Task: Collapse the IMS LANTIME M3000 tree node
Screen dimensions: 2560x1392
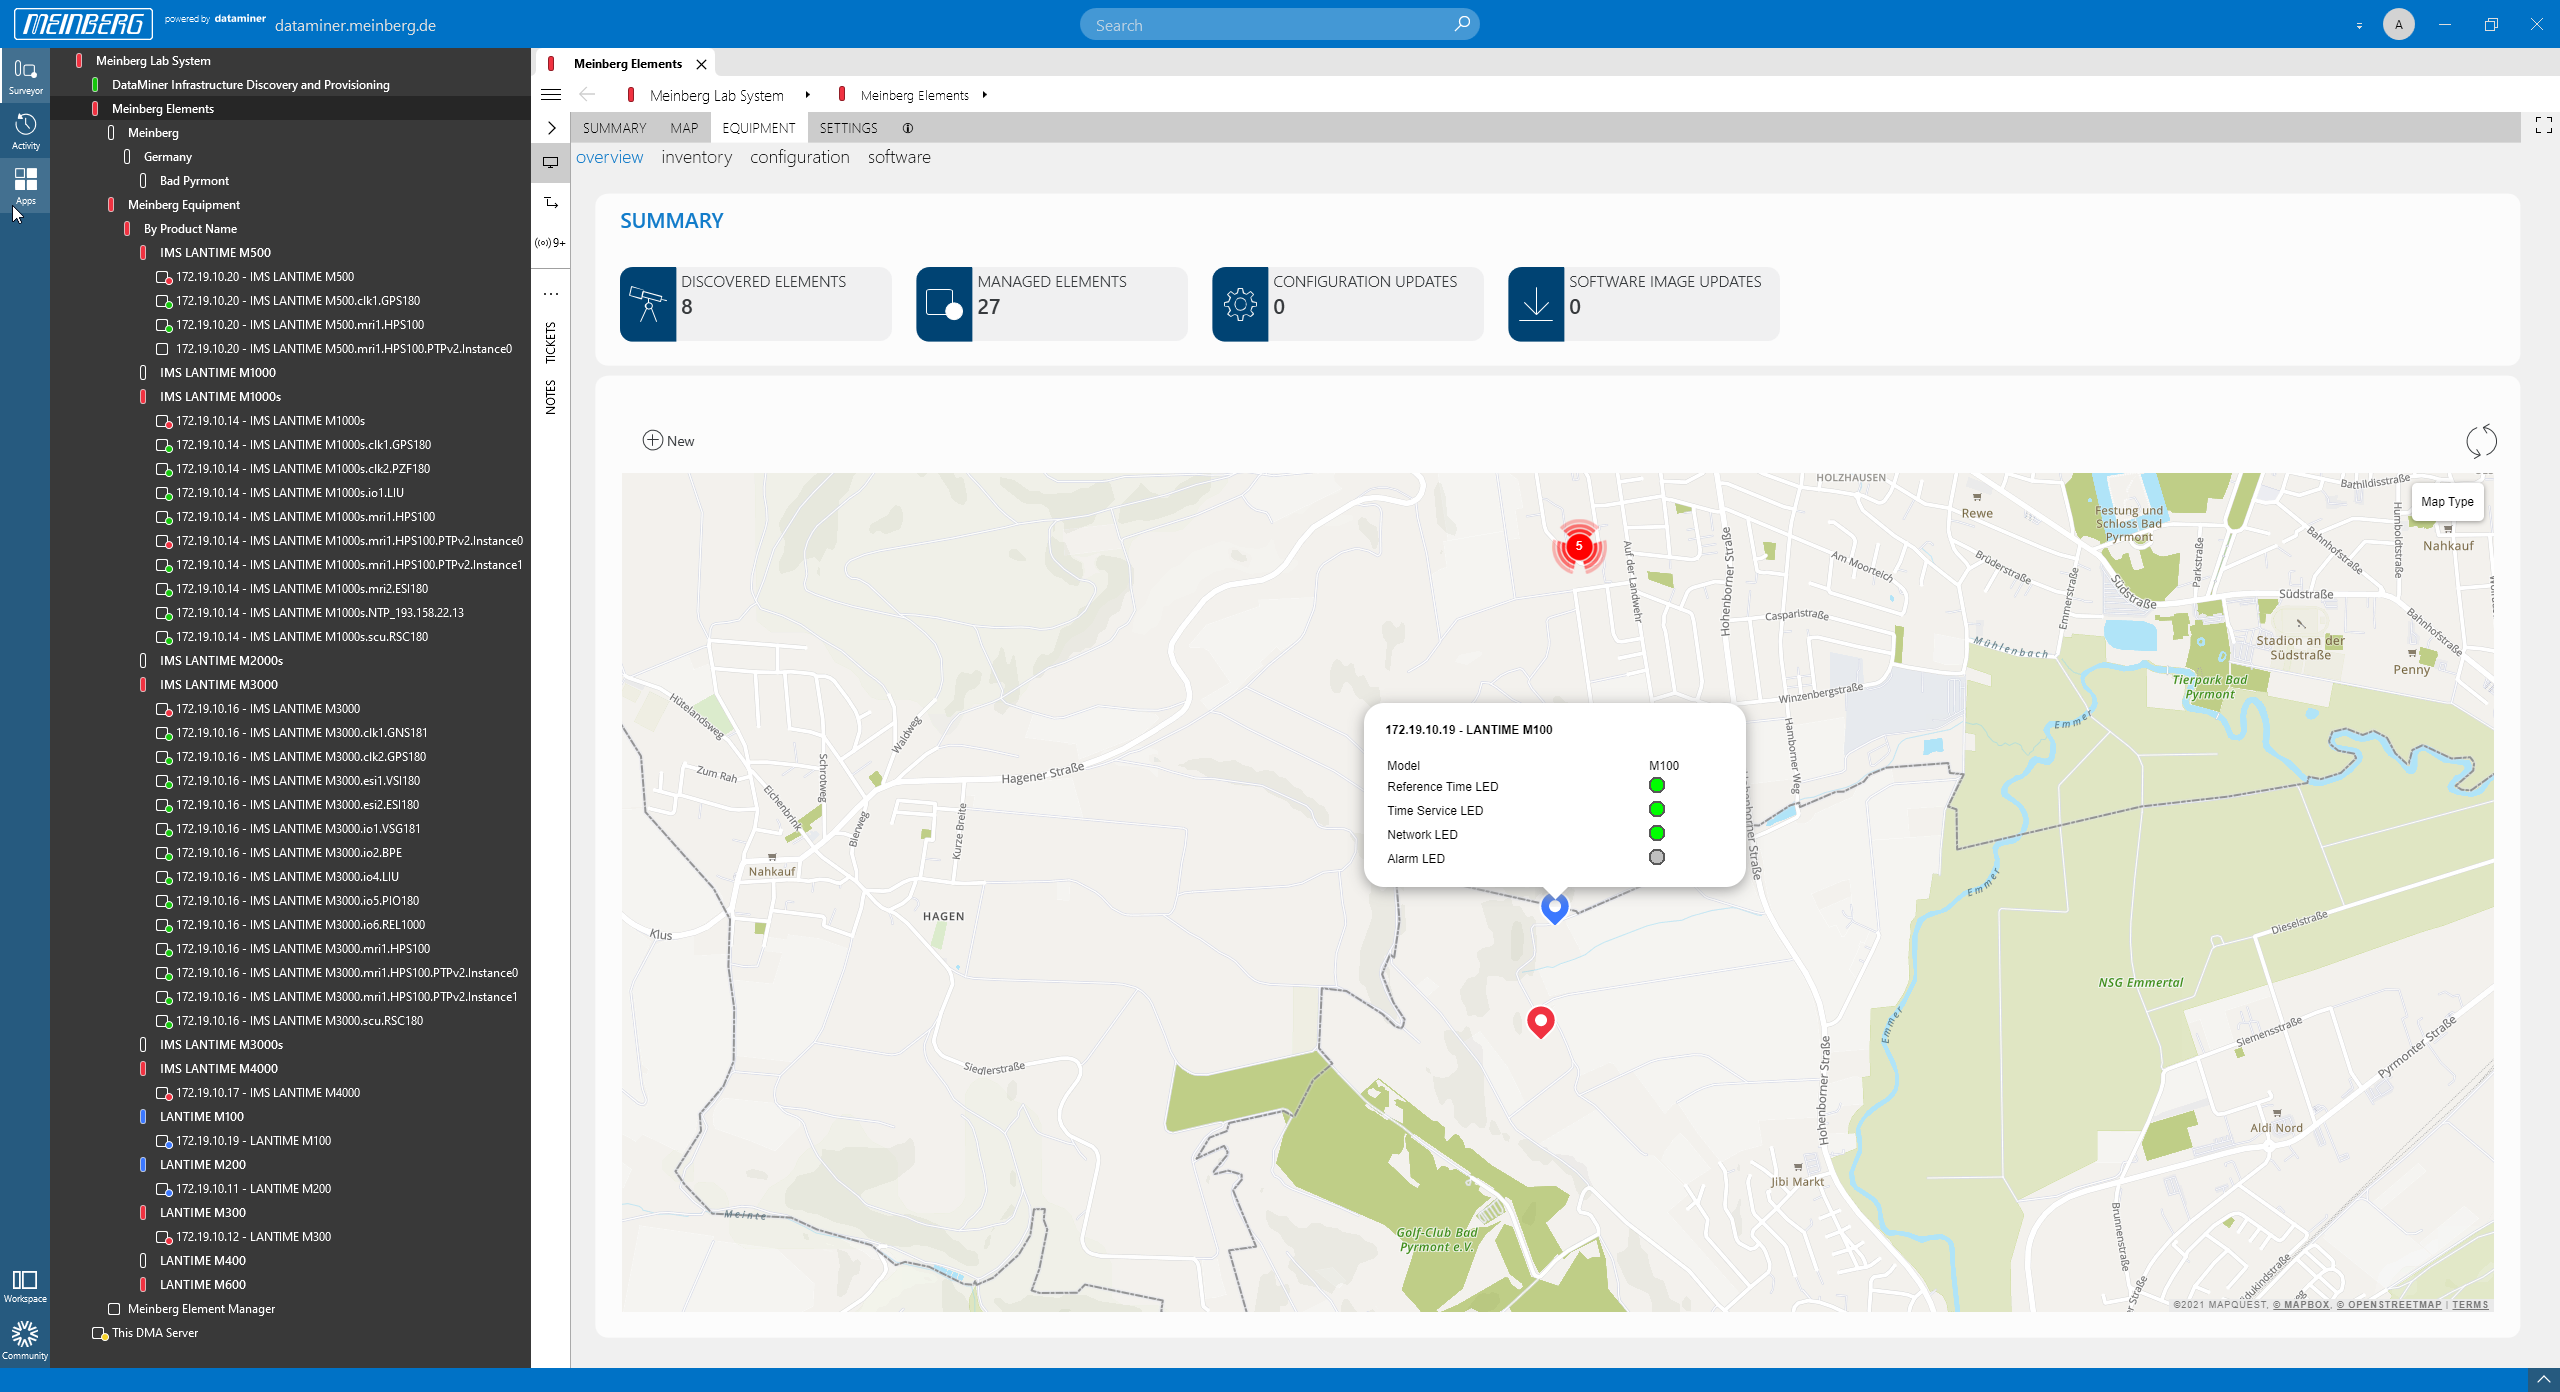Action: click(x=143, y=685)
